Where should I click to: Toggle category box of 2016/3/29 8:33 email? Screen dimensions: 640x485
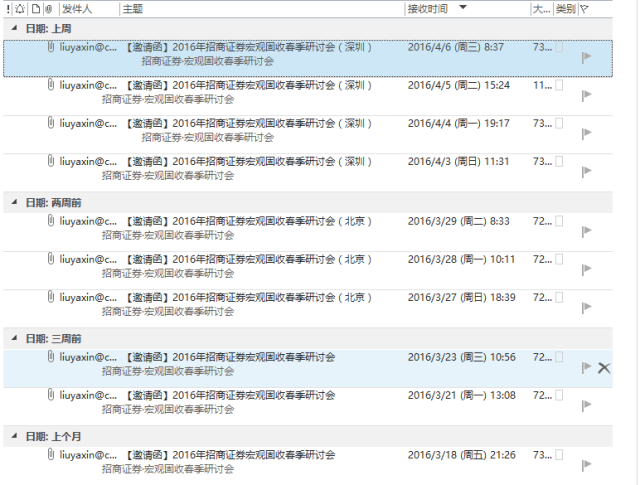coord(560,221)
